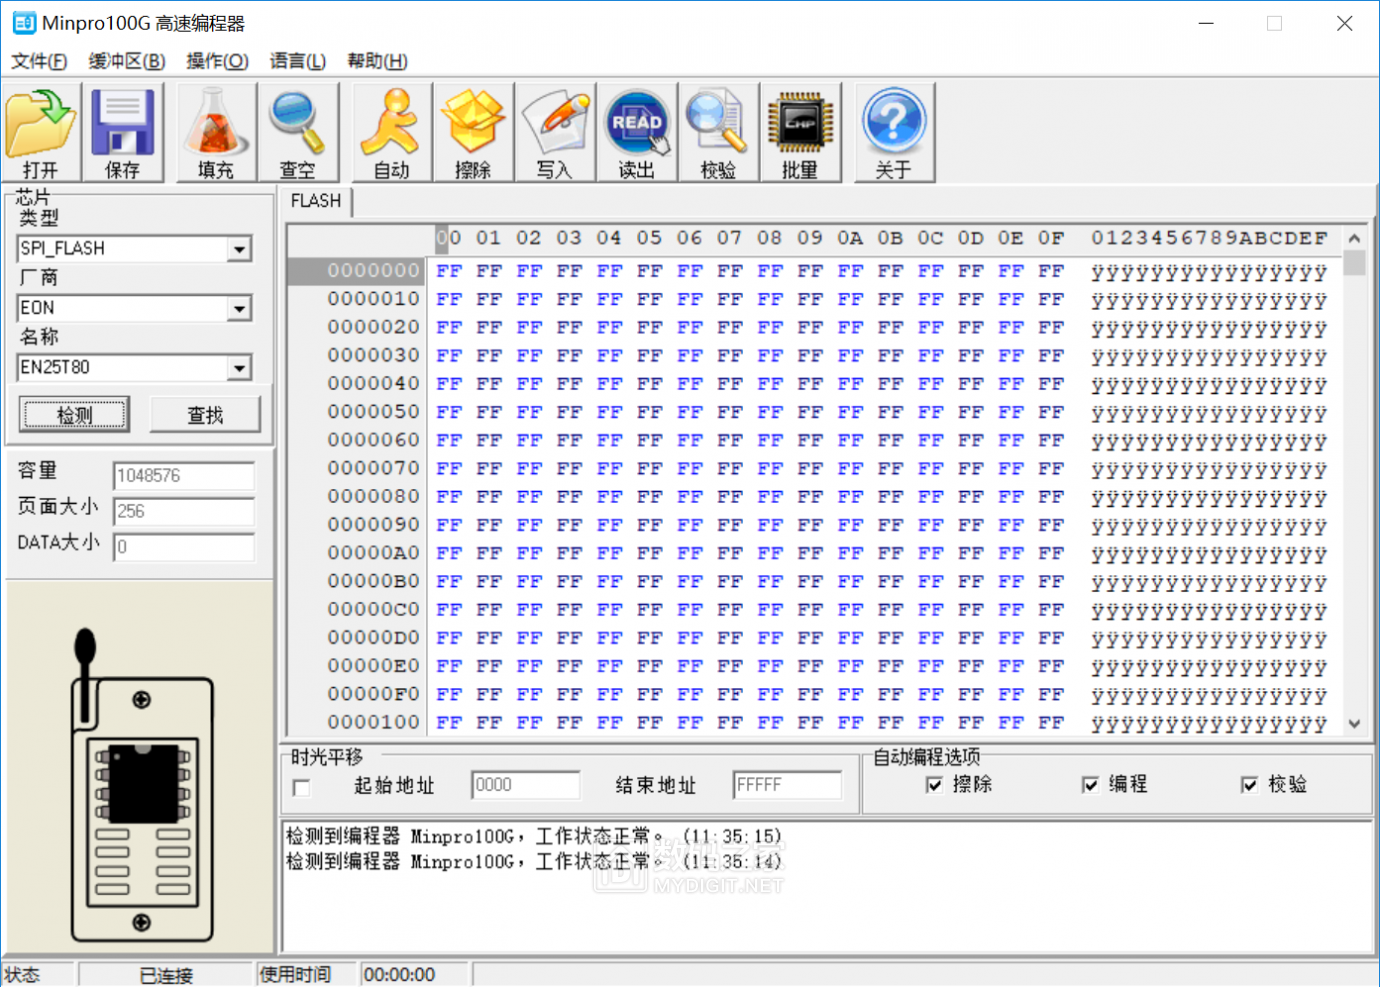Click the 擦除 (Erase) chip toolbar icon
The width and height of the screenshot is (1380, 987).
473,133
